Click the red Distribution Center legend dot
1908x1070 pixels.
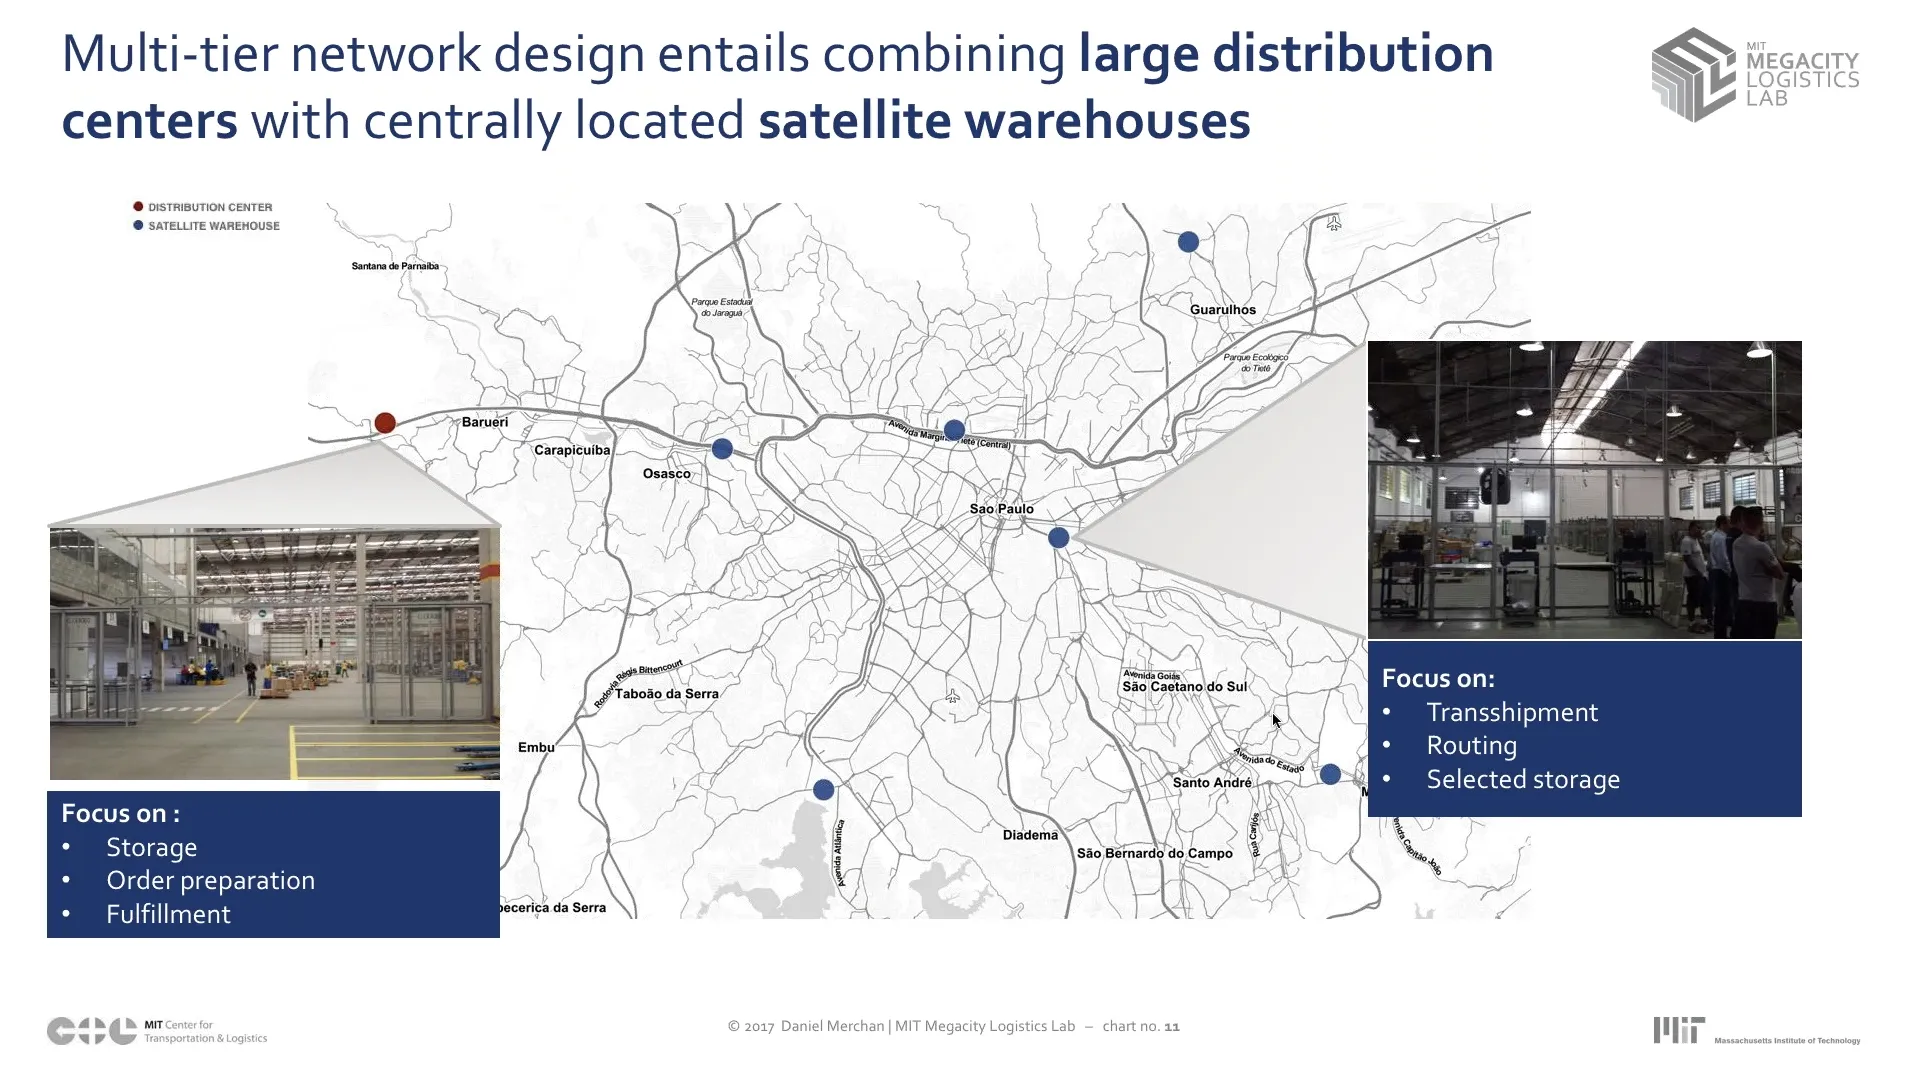pos(138,207)
